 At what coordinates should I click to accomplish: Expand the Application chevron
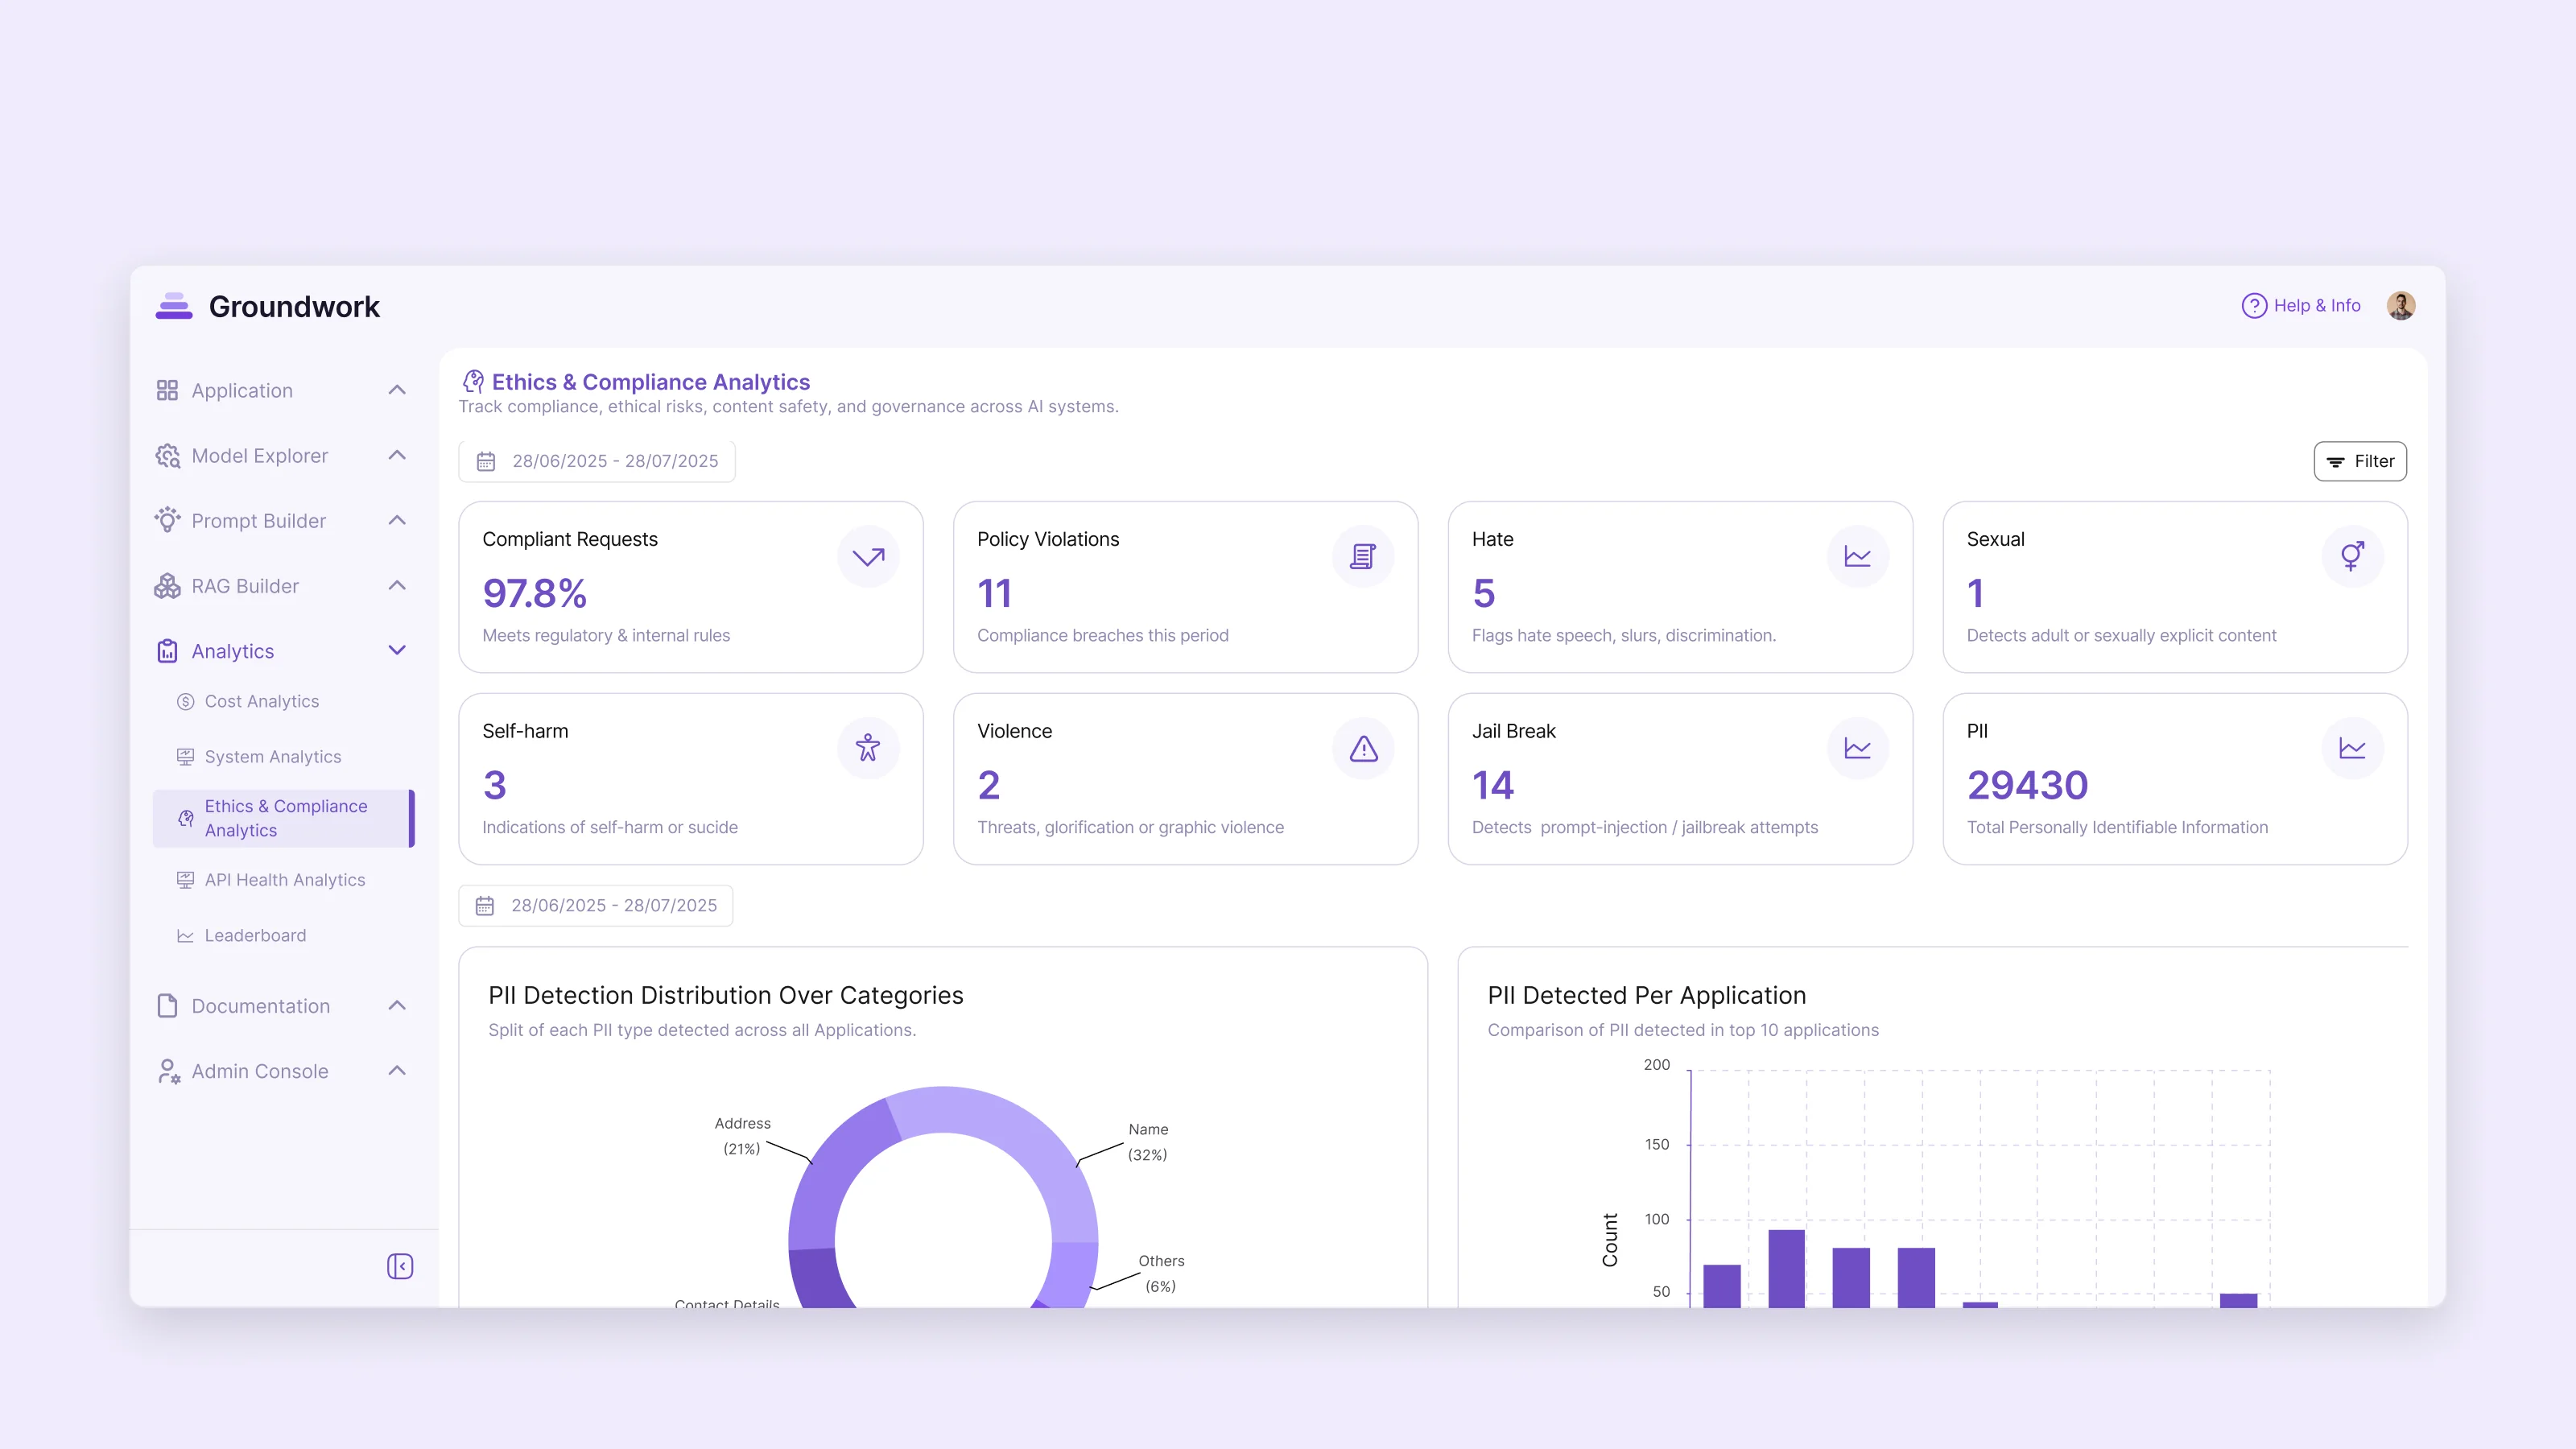point(397,390)
